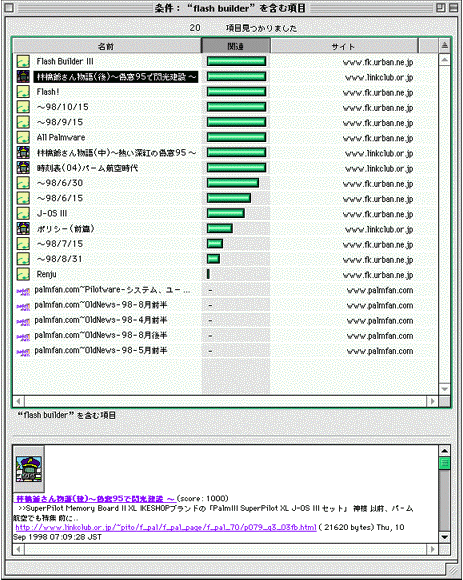This screenshot has height=580, width=463.
Task: Click palmfan icon beside OldNews-98-8月前半
Action: tap(23, 307)
